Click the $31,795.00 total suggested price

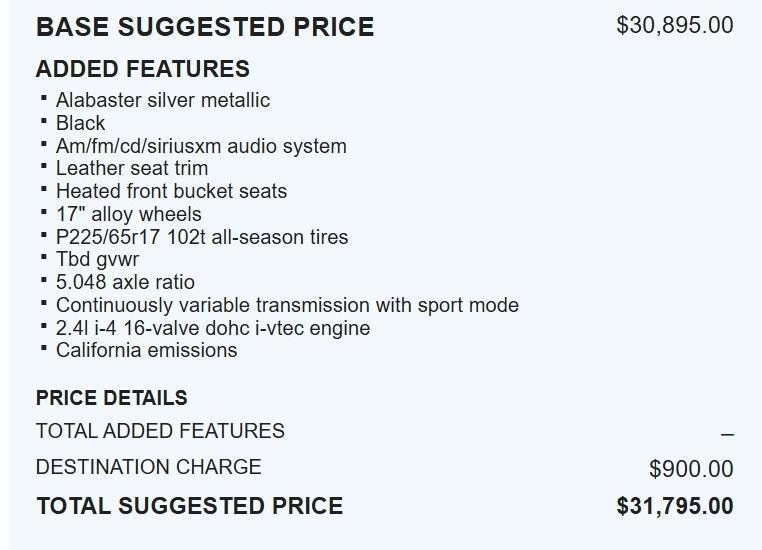coord(674,506)
